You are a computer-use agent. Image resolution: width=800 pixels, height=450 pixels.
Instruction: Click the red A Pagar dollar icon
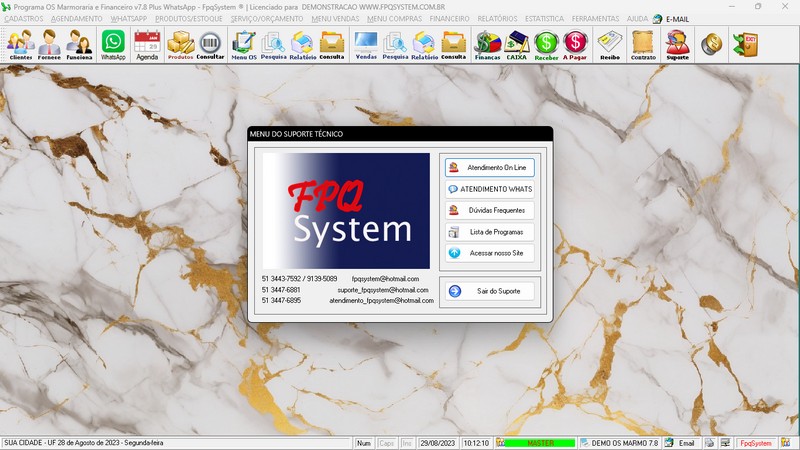(x=575, y=44)
